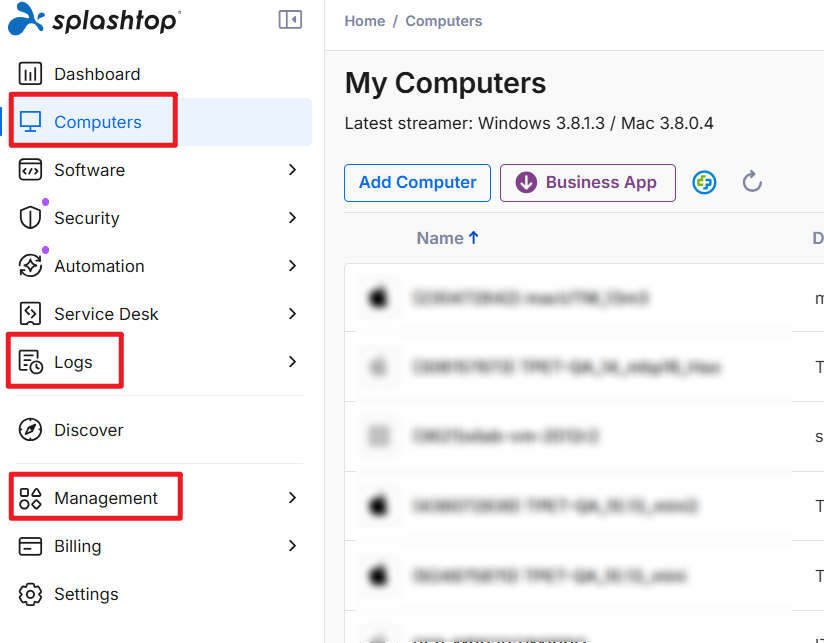Click the Billing card icon
824x643 pixels.
[30, 546]
